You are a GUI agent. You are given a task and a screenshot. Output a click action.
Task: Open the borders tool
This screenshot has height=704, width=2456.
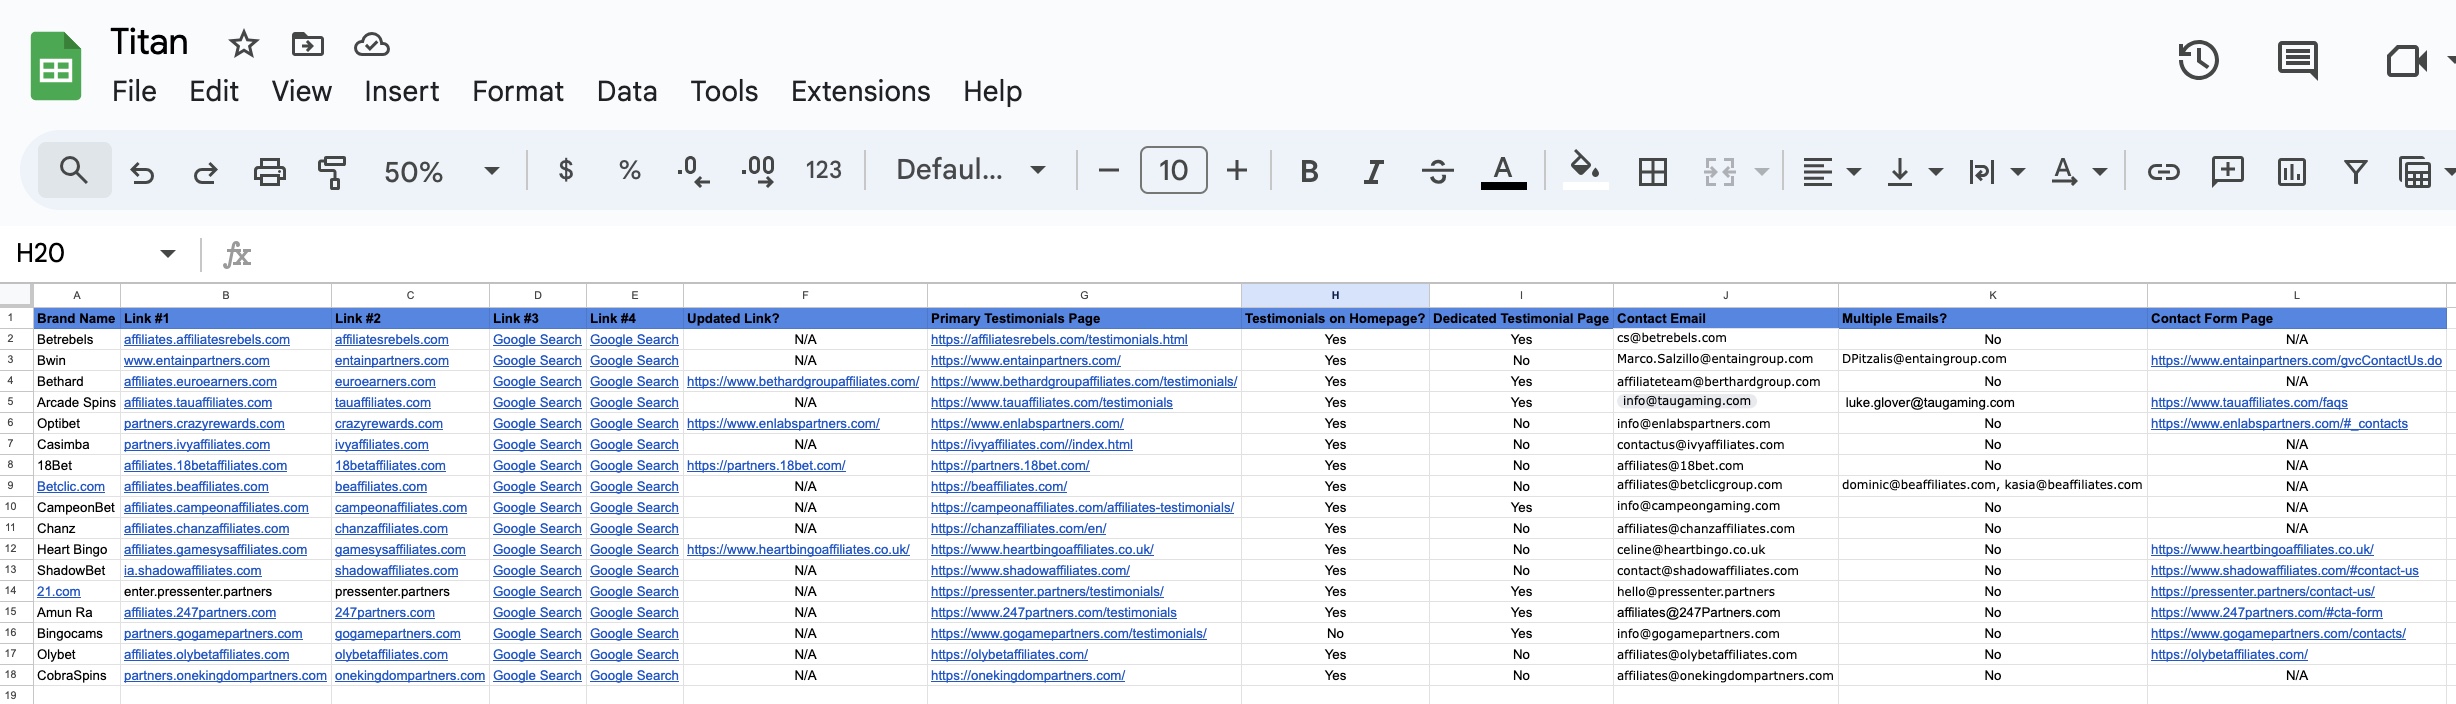tap(1653, 172)
